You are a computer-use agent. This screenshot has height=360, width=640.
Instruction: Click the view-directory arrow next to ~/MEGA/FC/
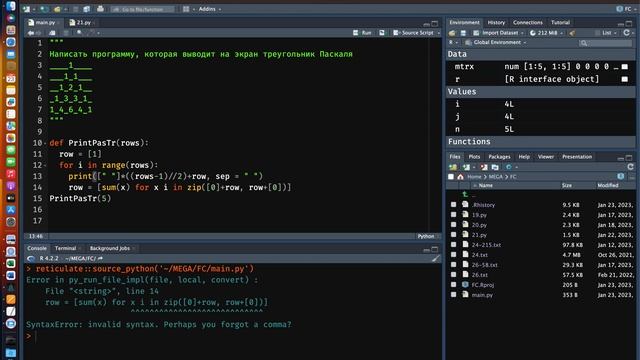coord(100,258)
